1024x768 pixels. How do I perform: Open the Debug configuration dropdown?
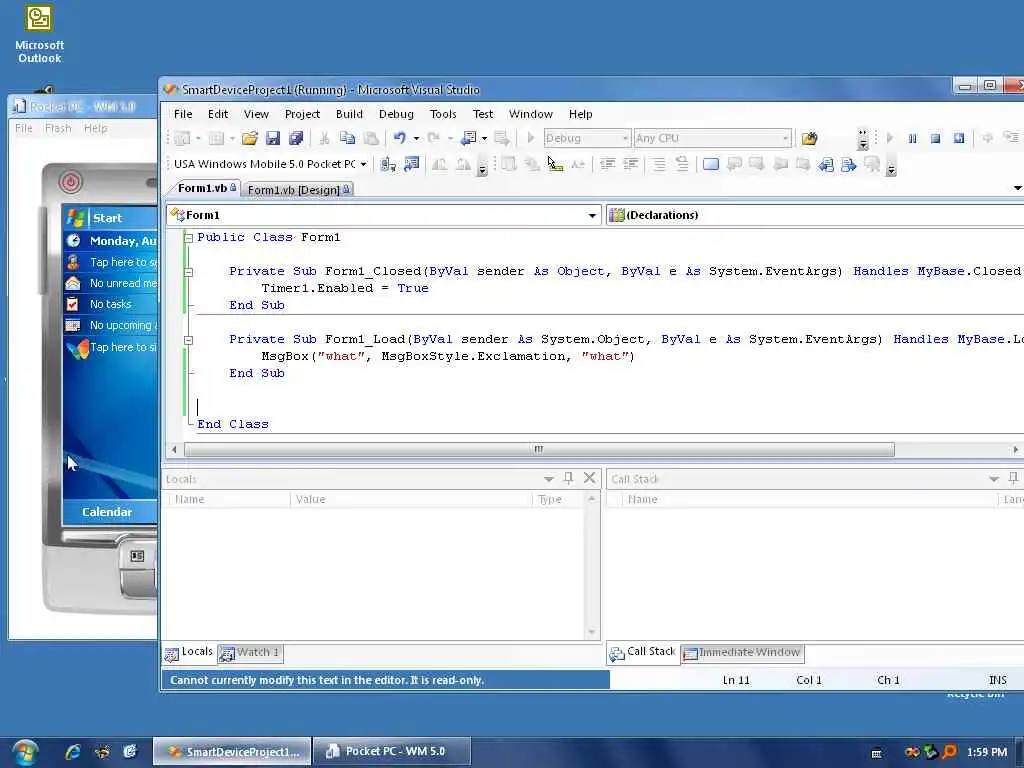click(x=625, y=138)
